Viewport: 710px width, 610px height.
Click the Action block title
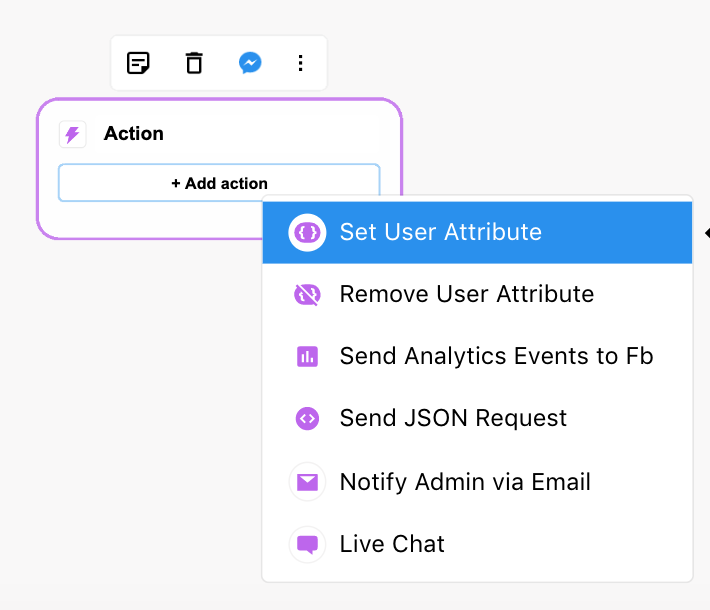click(134, 134)
